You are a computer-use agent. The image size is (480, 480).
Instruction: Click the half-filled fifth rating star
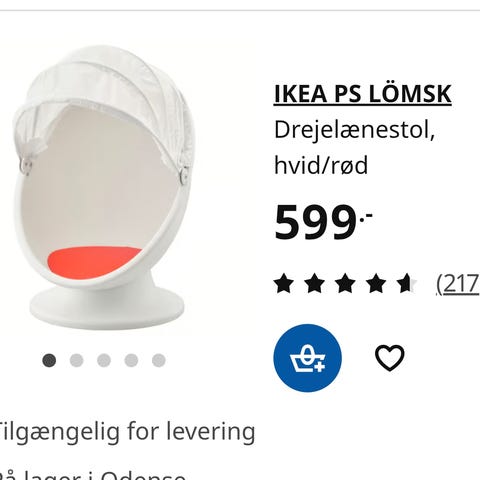(406, 283)
